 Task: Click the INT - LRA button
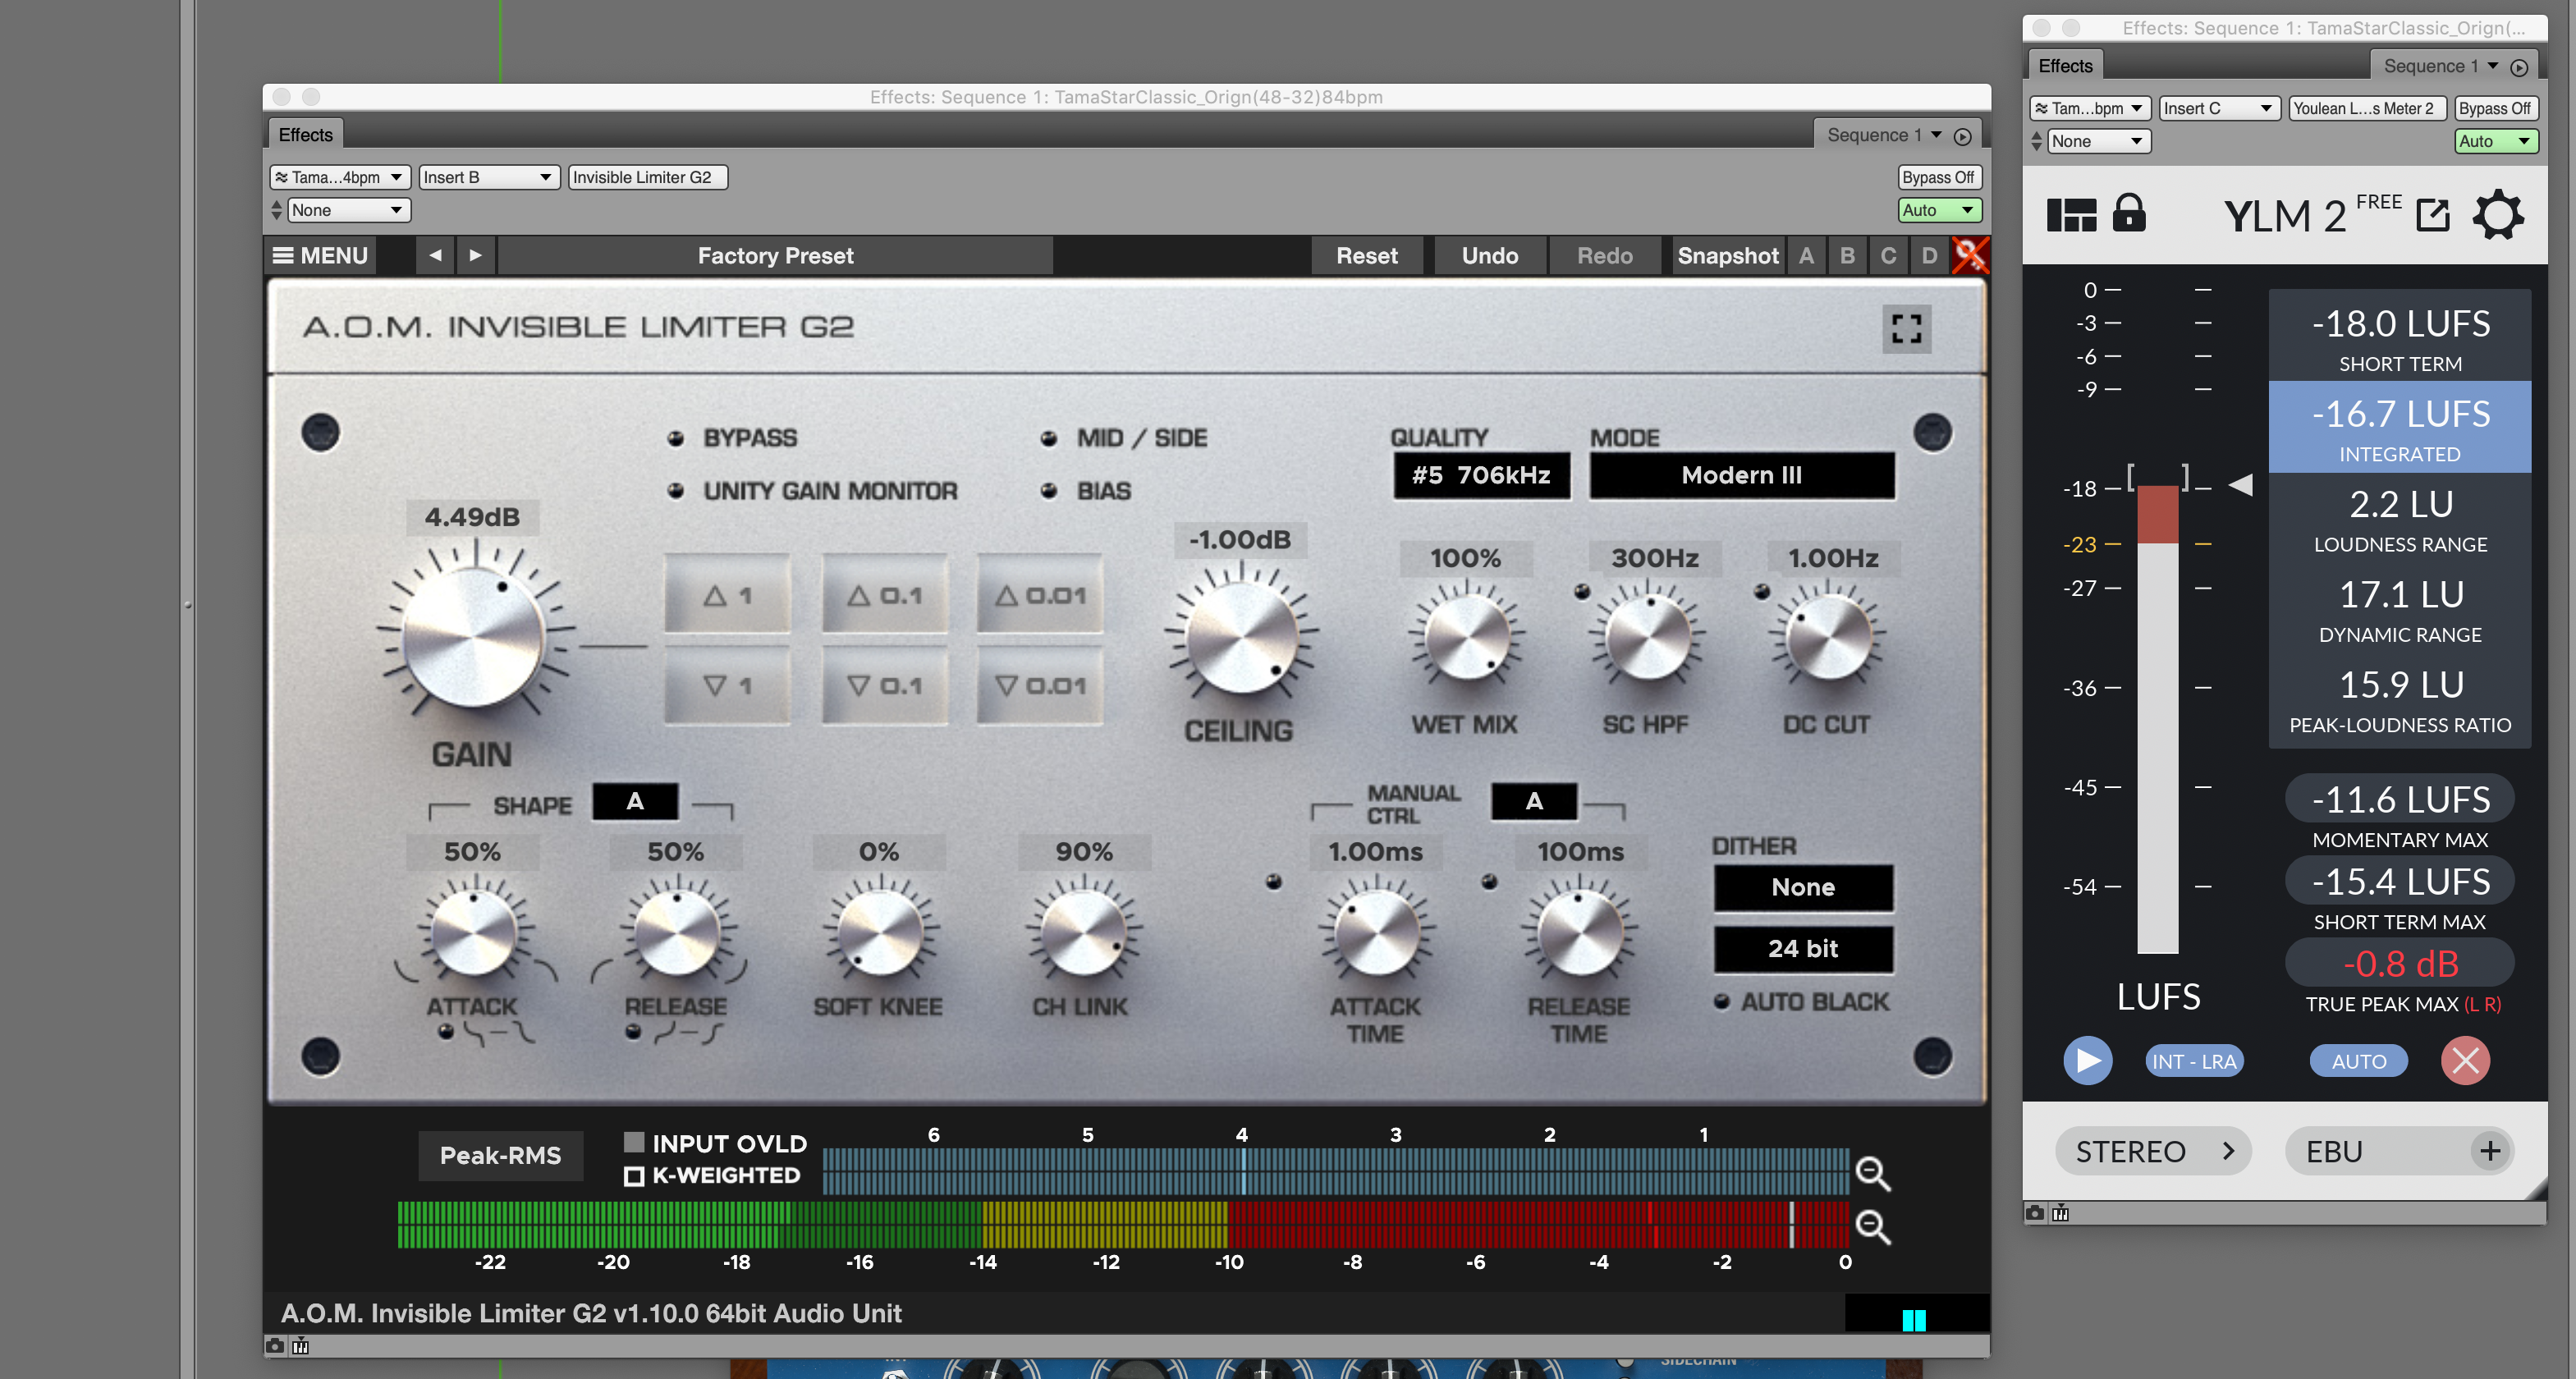pyautogui.click(x=2194, y=1061)
